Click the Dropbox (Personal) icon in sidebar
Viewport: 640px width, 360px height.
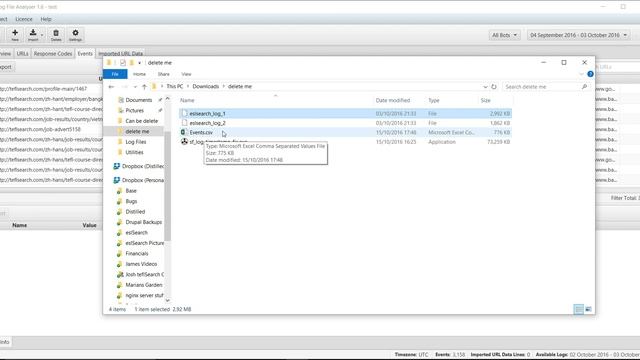coord(116,180)
